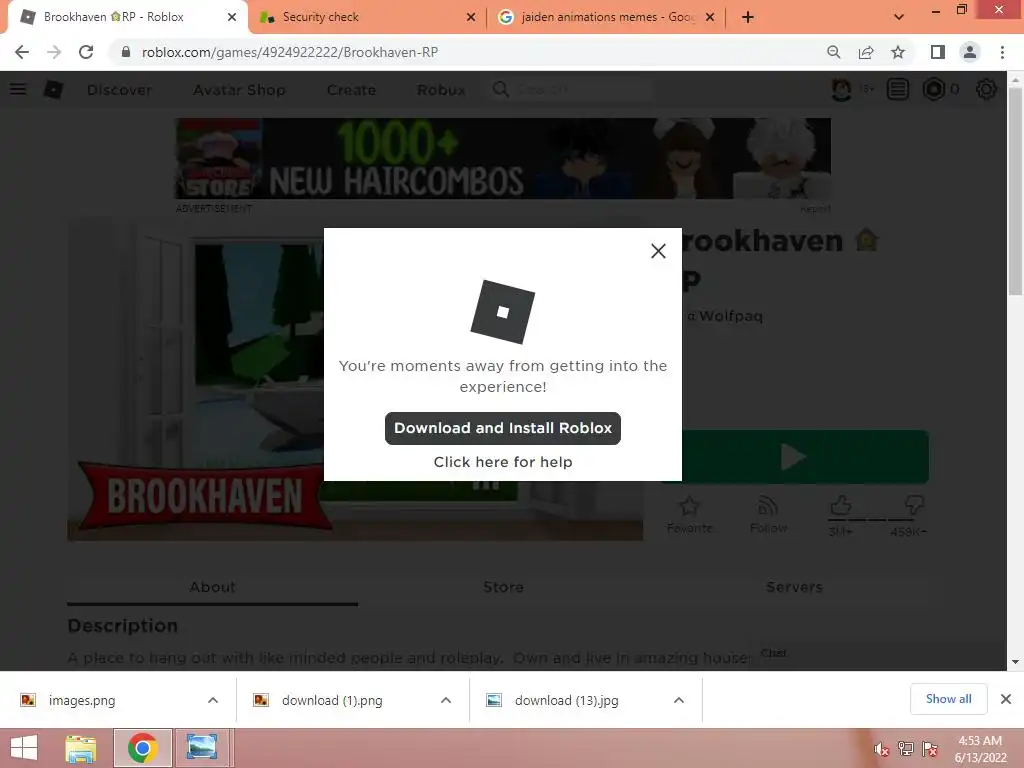Reload the Roblox page
The width and height of the screenshot is (1024, 768).
(x=86, y=52)
